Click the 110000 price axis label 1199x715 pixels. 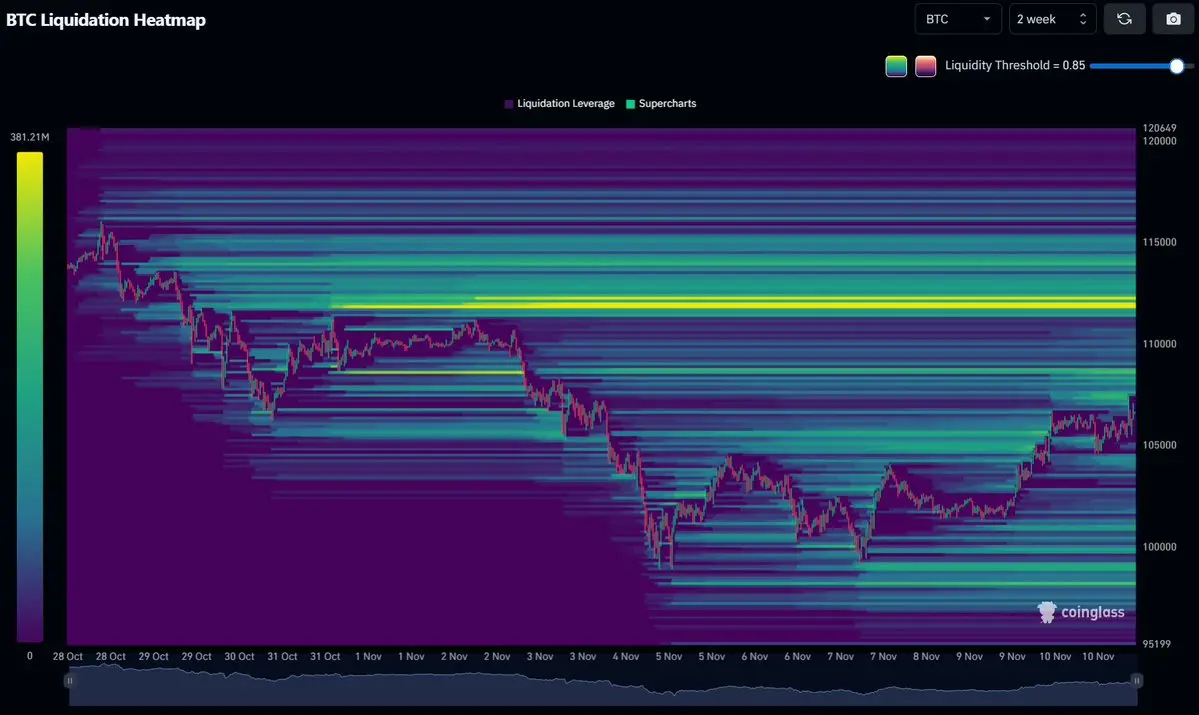pyautogui.click(x=1159, y=344)
